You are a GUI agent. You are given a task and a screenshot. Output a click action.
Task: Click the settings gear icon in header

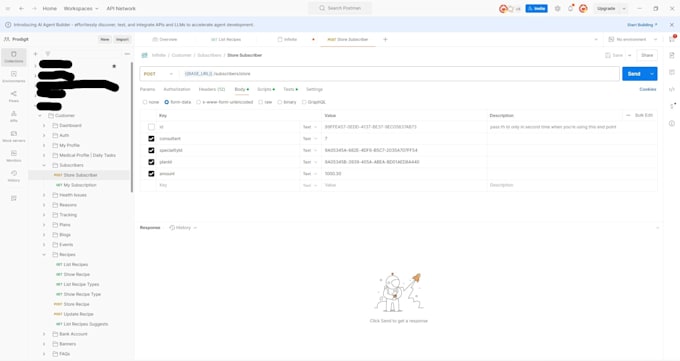tap(558, 8)
